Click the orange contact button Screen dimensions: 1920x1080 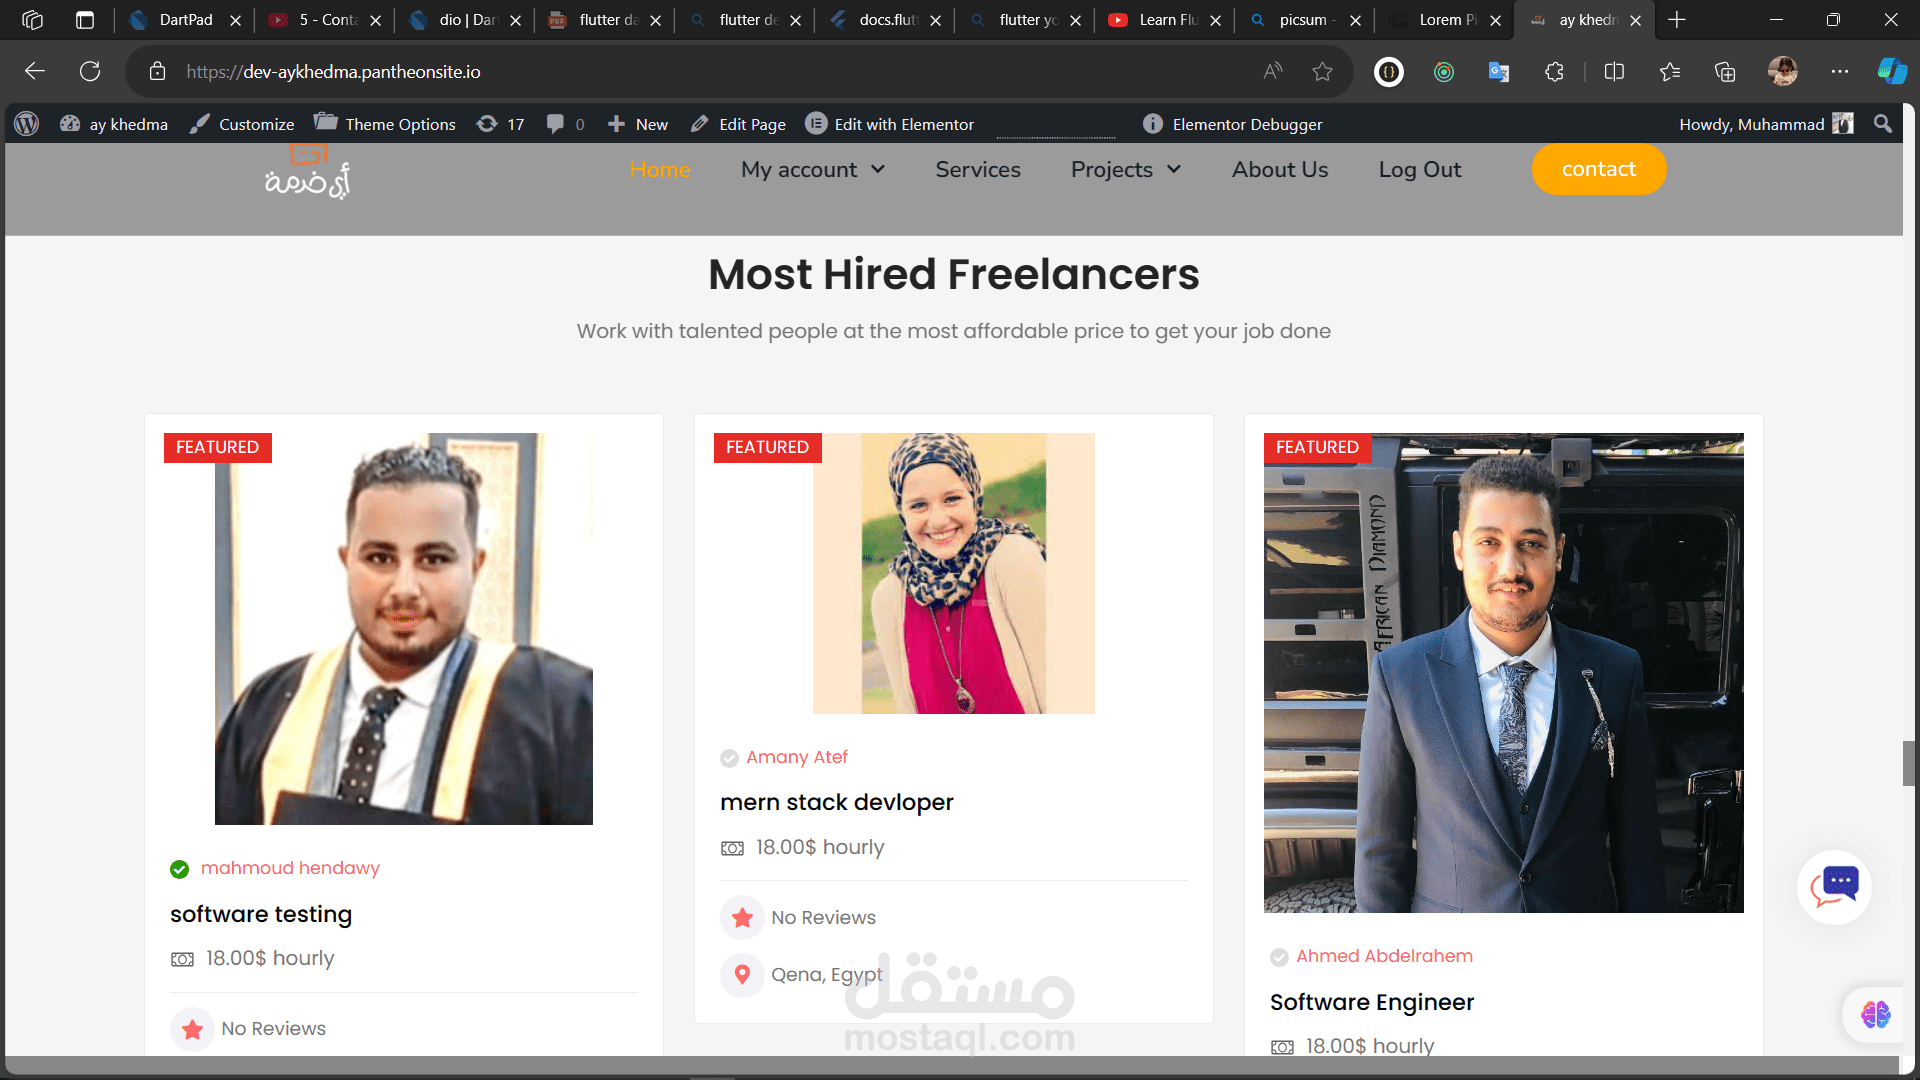pos(1598,170)
